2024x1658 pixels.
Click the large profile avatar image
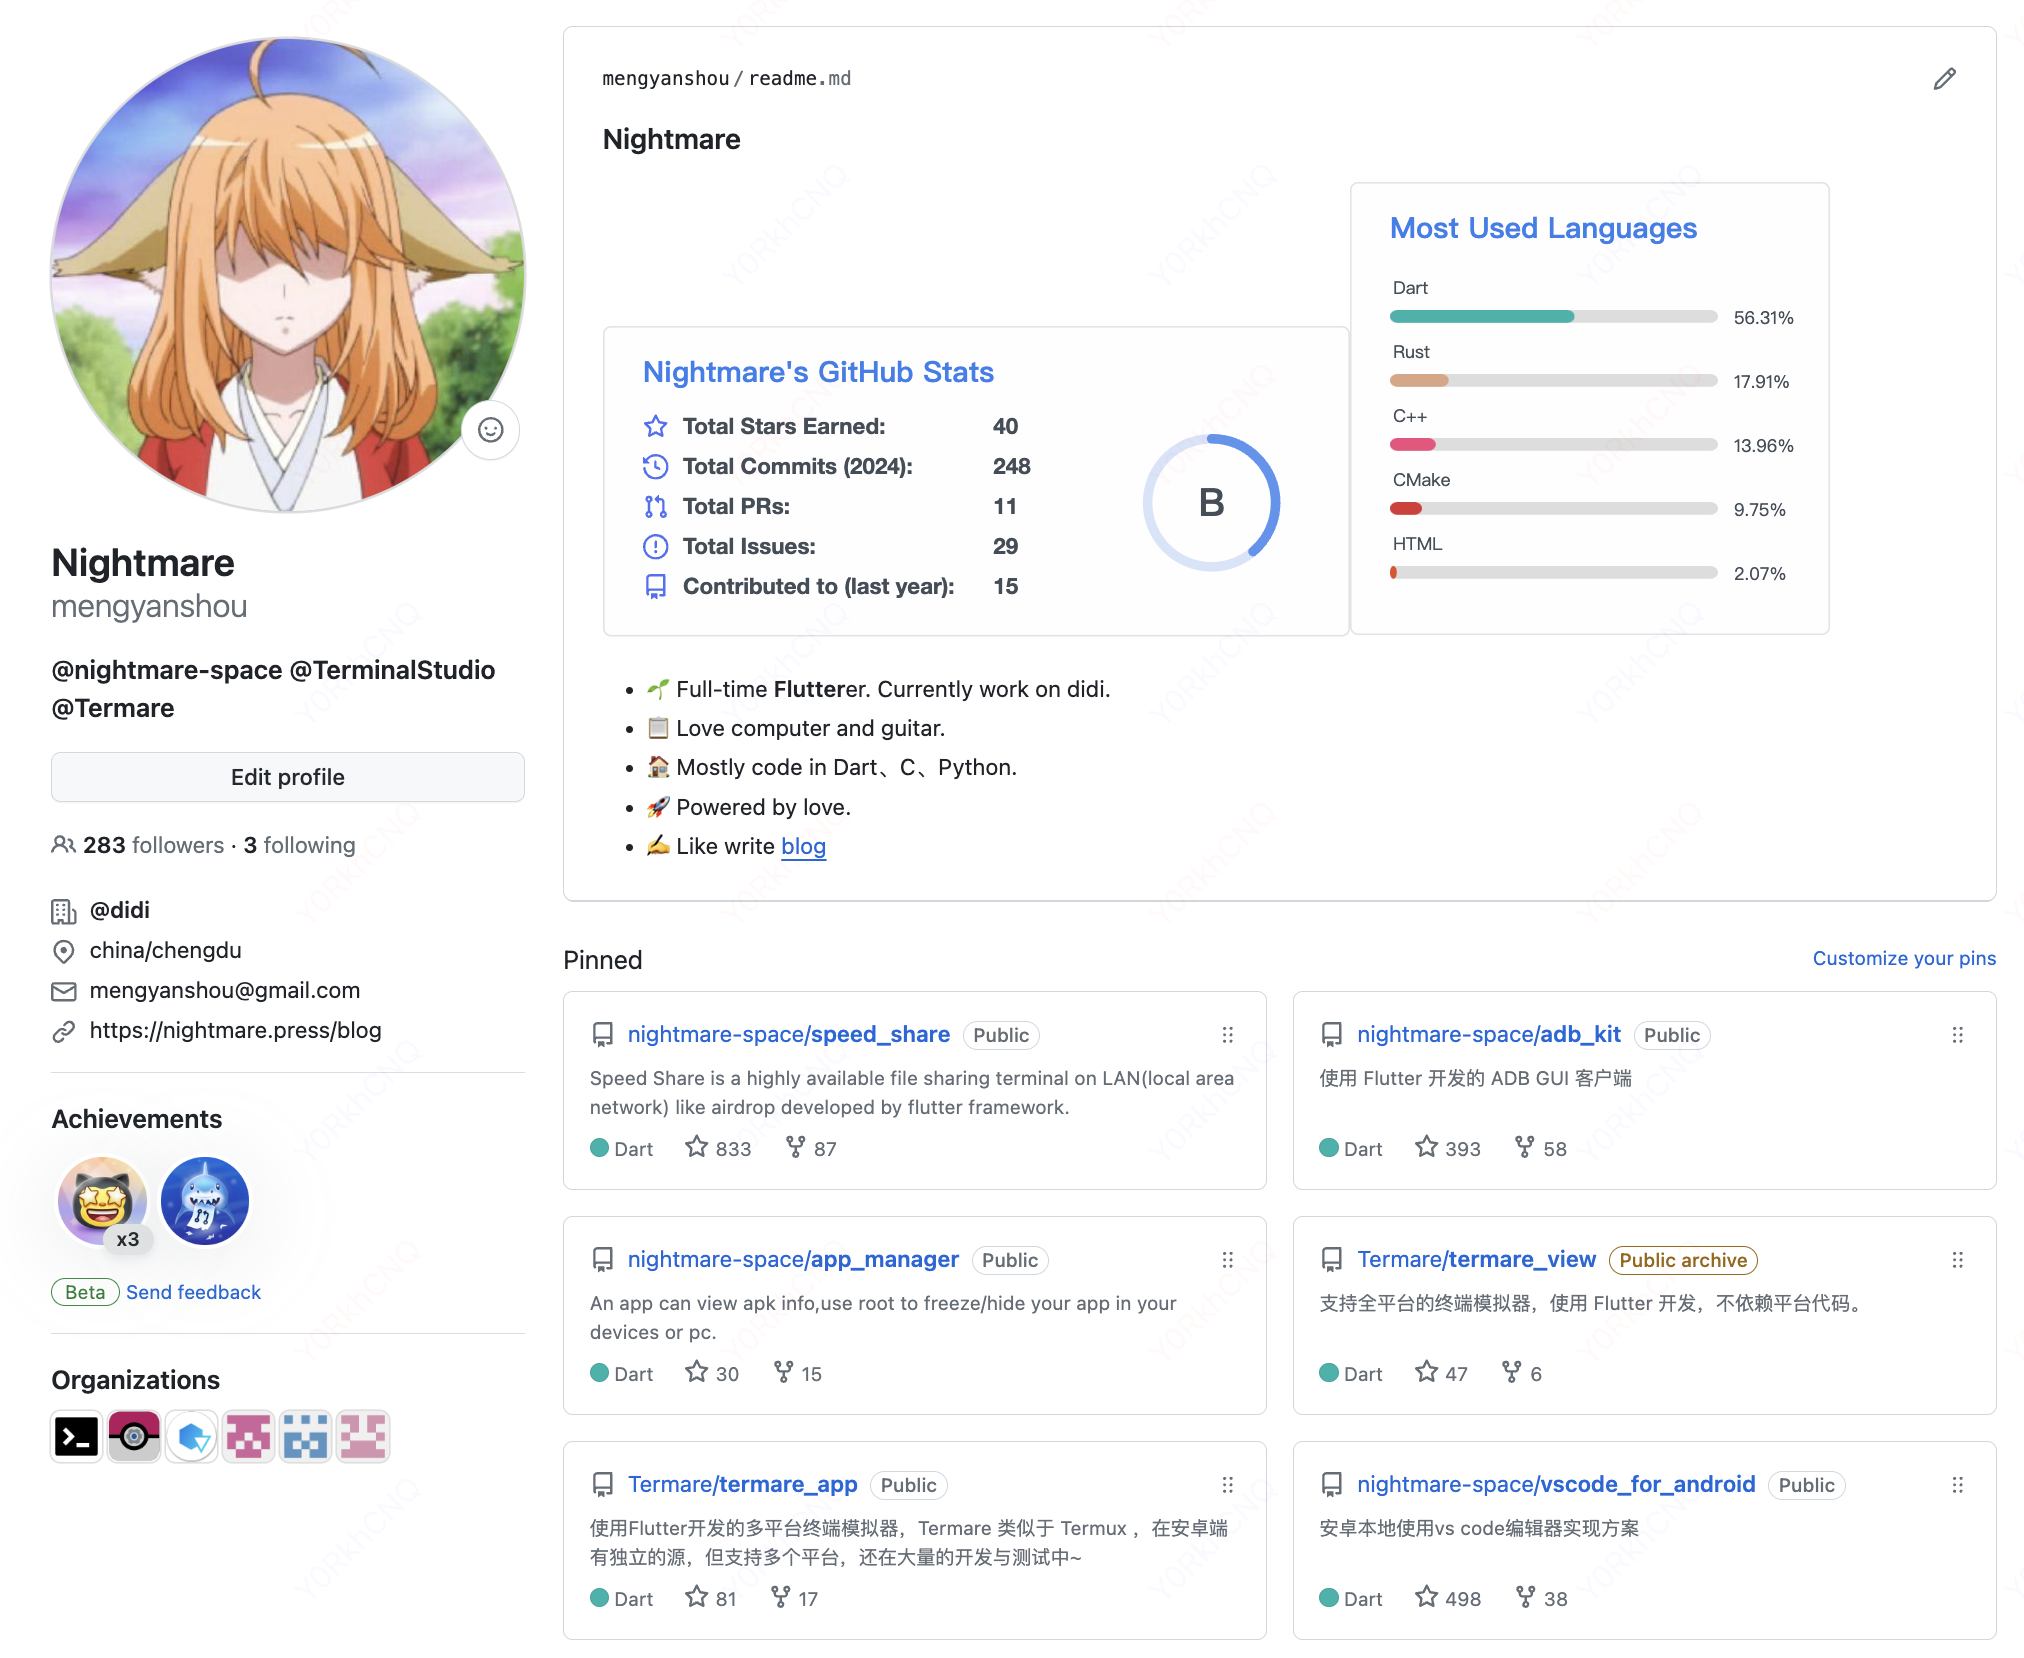coord(288,275)
